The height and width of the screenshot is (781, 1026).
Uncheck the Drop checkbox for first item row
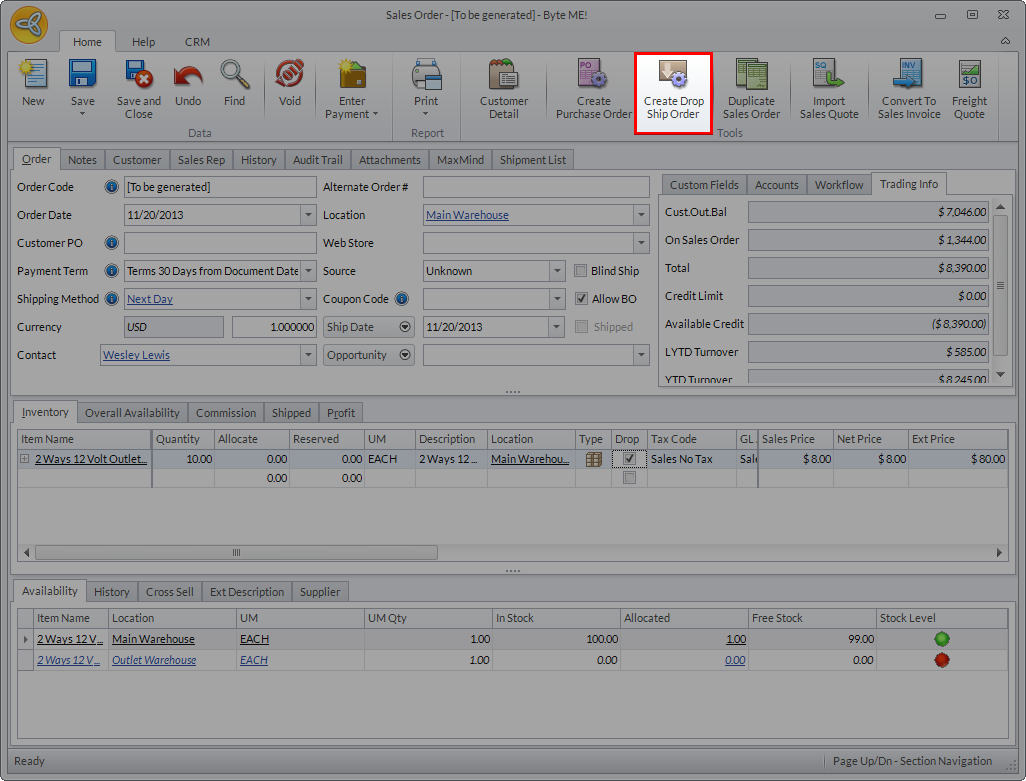(629, 459)
